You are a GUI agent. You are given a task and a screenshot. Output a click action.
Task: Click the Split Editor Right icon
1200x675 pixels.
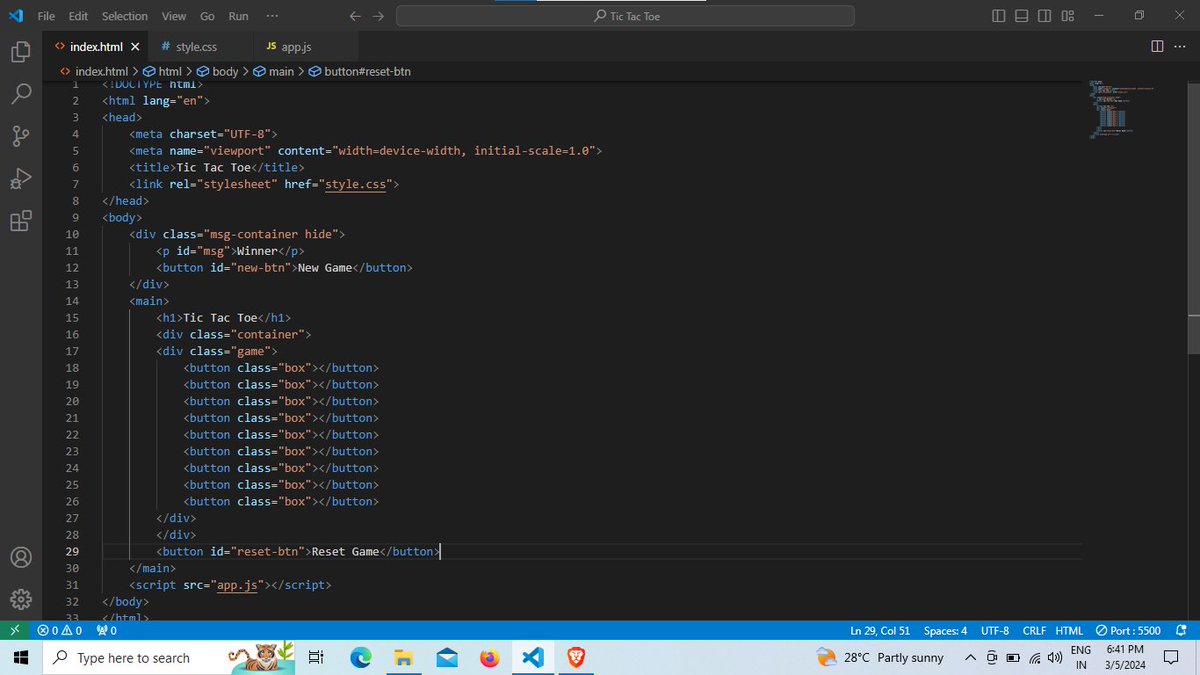1157,46
